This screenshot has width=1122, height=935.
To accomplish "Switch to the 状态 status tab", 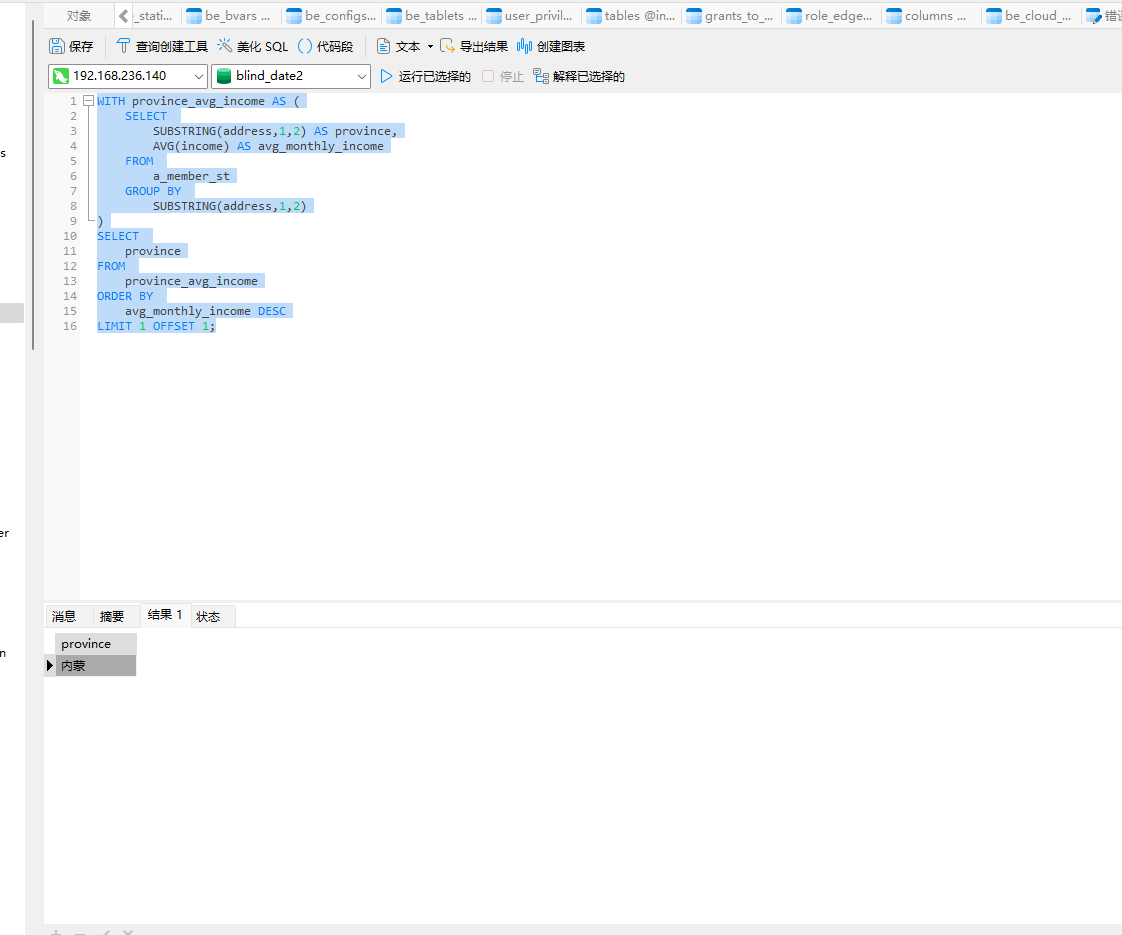I will point(208,616).
